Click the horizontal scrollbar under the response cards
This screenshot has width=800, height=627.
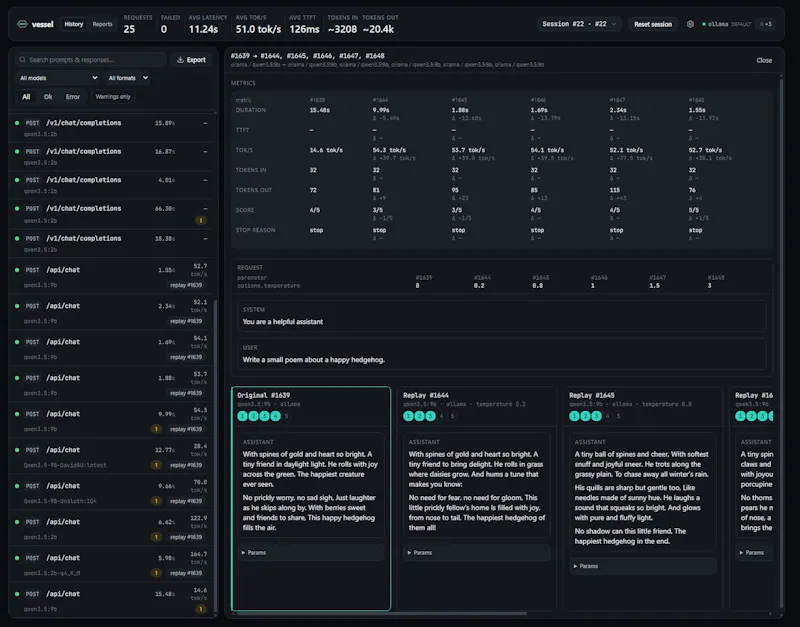(x=380, y=614)
